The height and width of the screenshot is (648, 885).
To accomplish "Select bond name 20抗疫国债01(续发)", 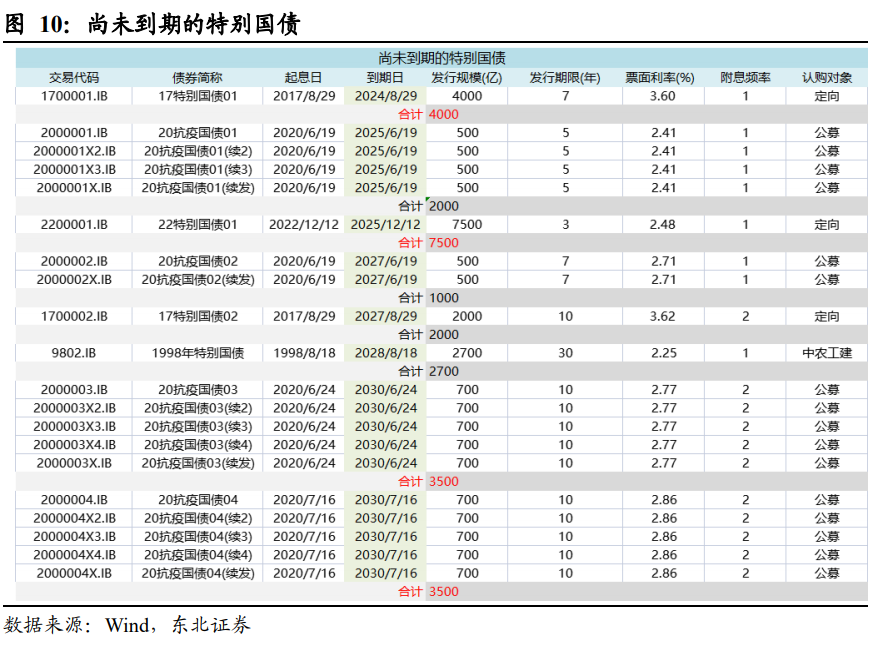I will click(x=198, y=188).
